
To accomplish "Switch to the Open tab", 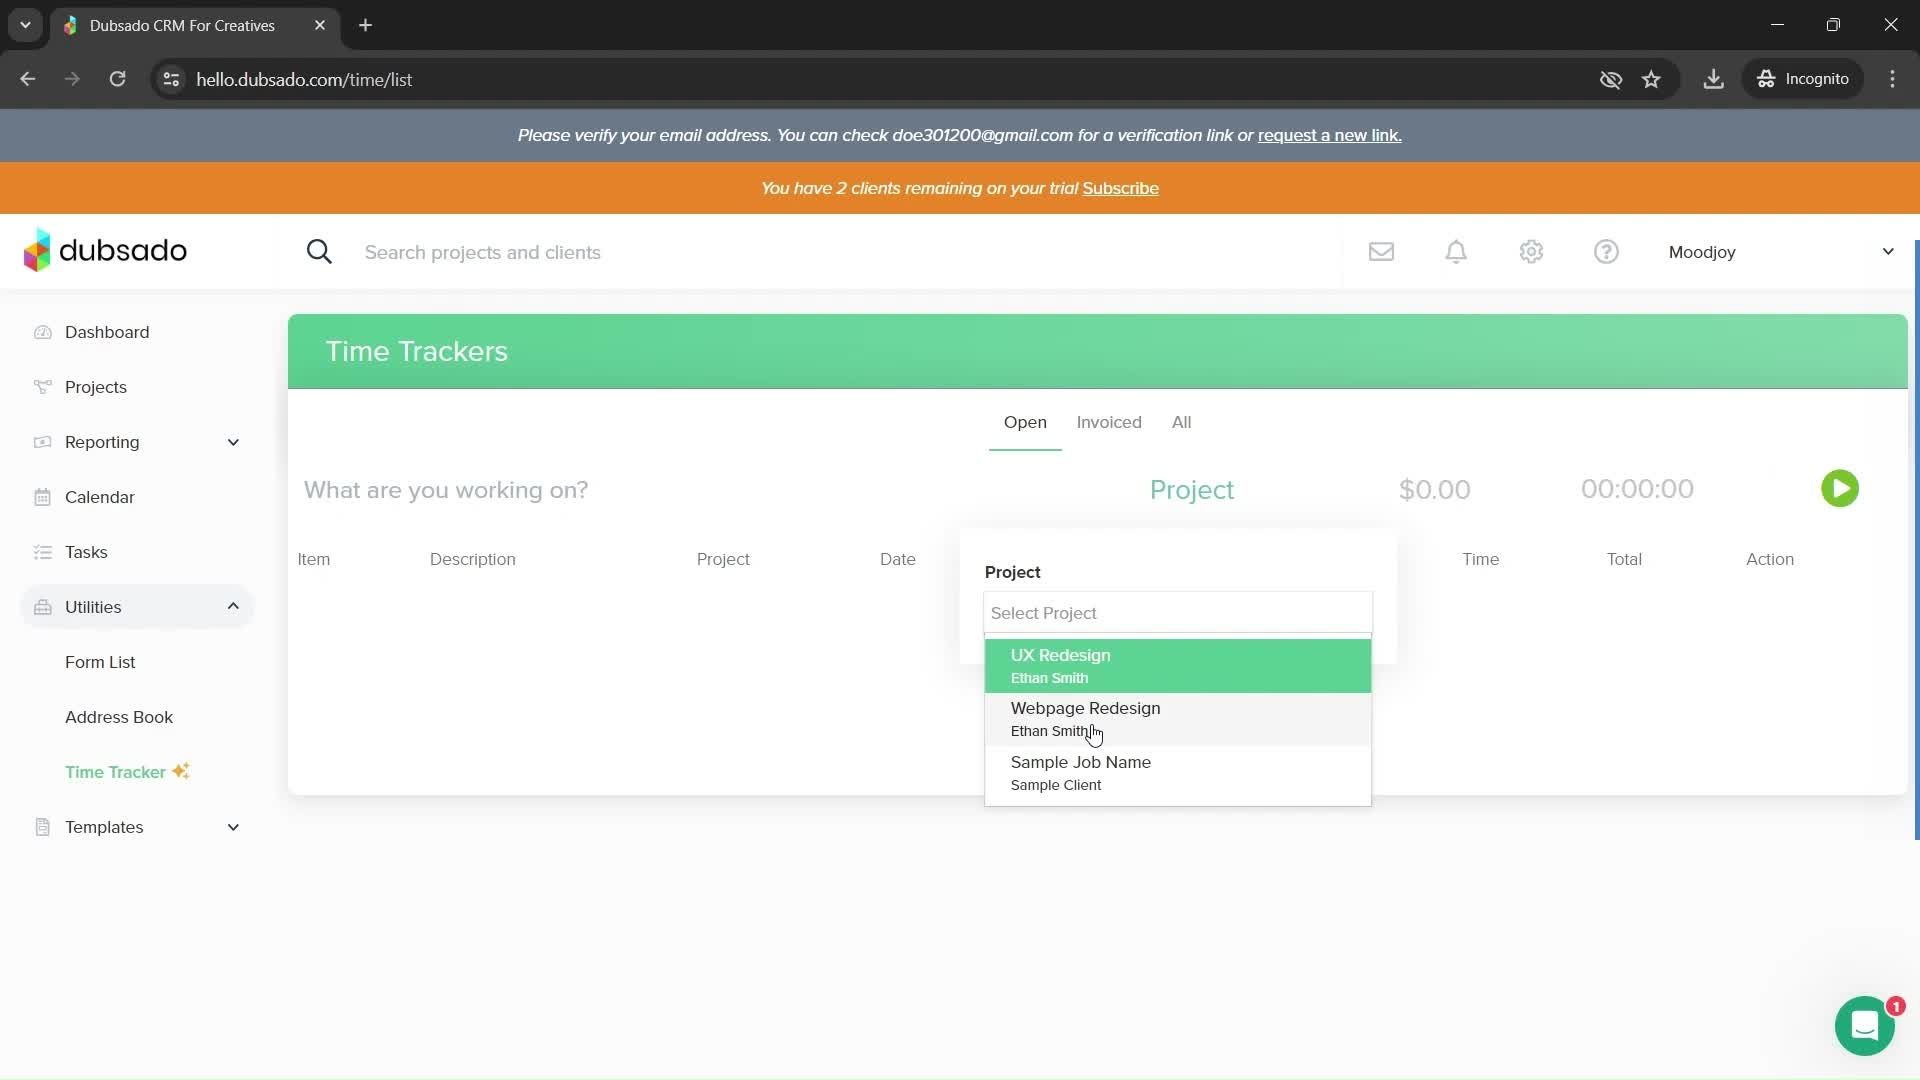I will 1025,422.
